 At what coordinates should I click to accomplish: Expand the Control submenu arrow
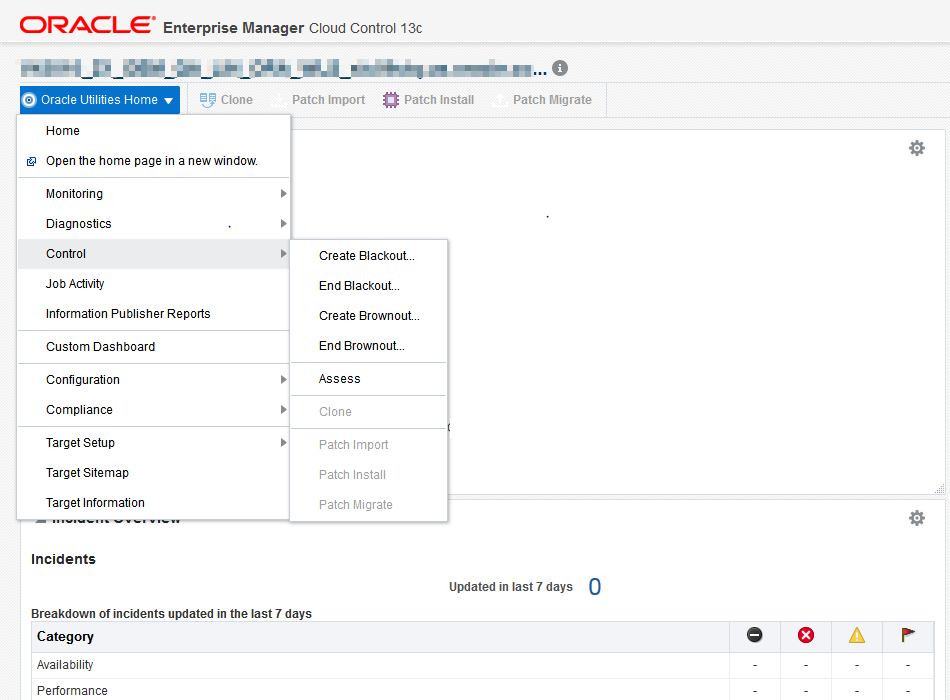(283, 254)
